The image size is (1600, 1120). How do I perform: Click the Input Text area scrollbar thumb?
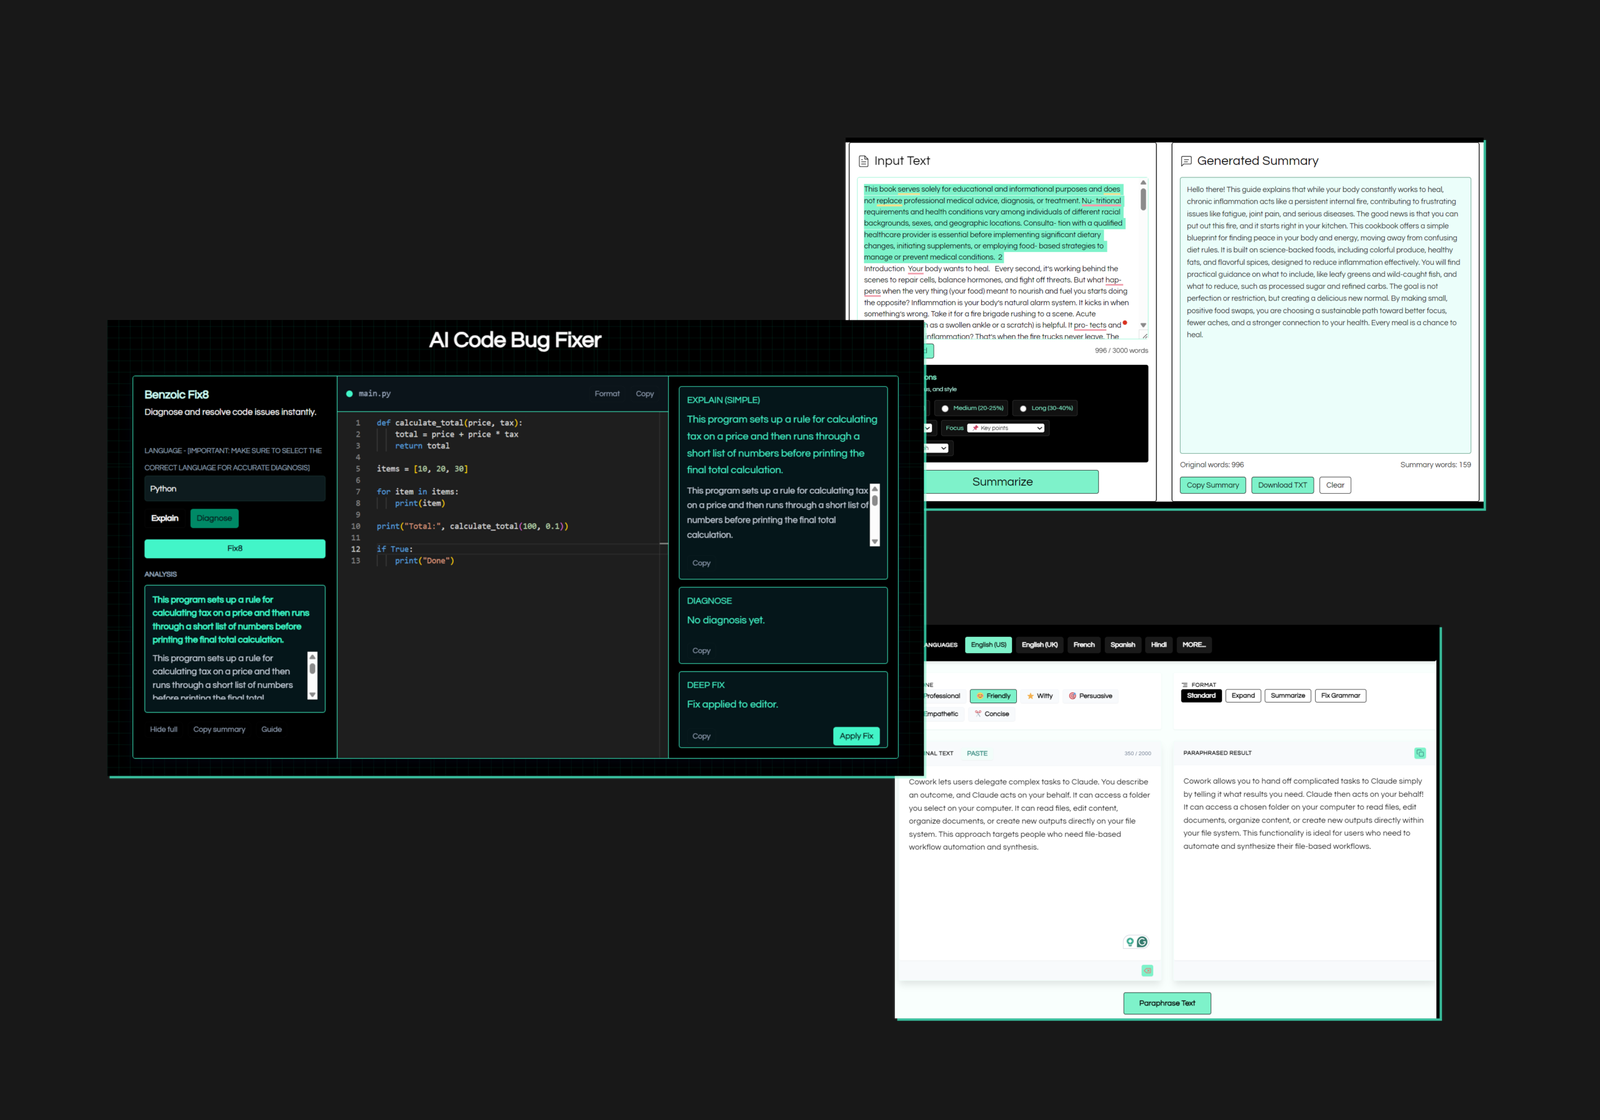[1143, 200]
